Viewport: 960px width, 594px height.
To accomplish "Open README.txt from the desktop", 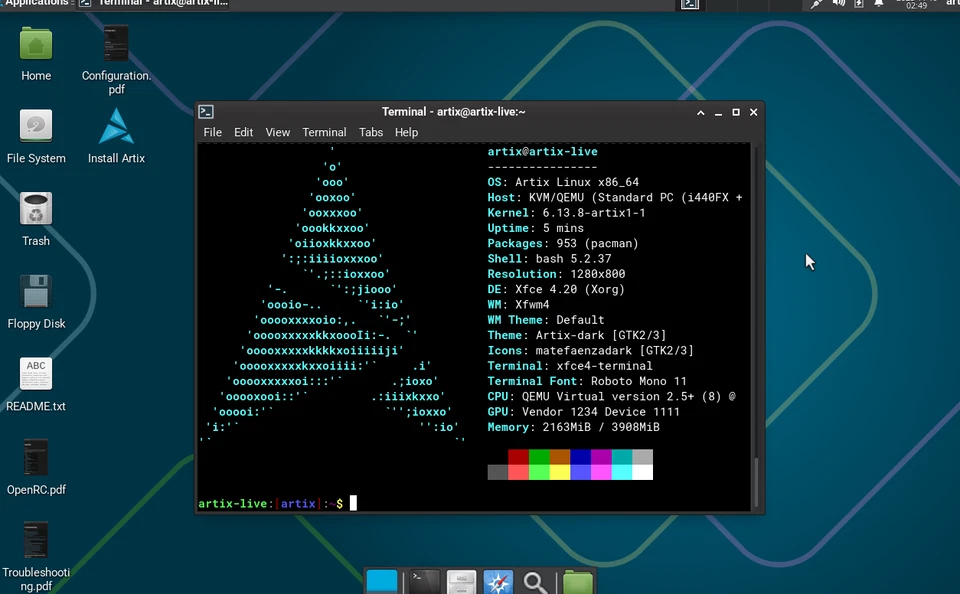I will tap(35, 375).
